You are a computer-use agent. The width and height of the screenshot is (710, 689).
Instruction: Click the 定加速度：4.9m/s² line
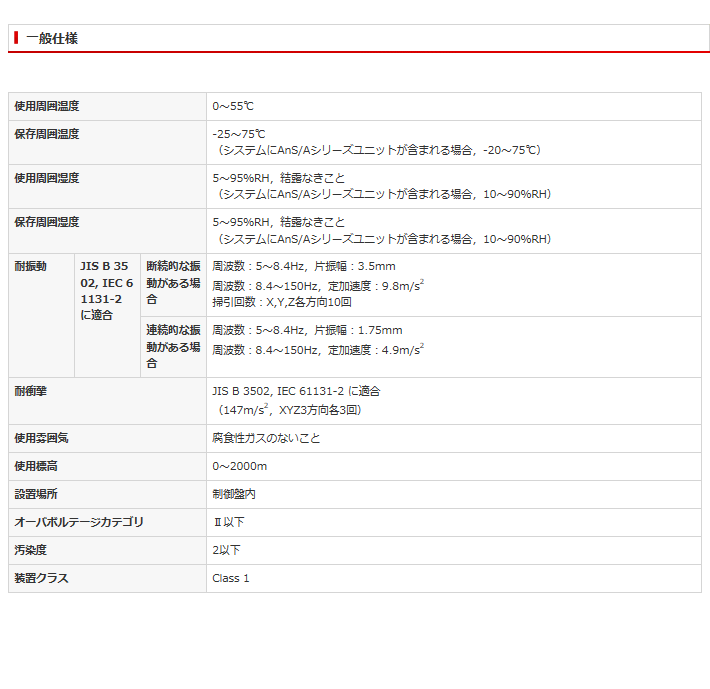[x=318, y=349]
